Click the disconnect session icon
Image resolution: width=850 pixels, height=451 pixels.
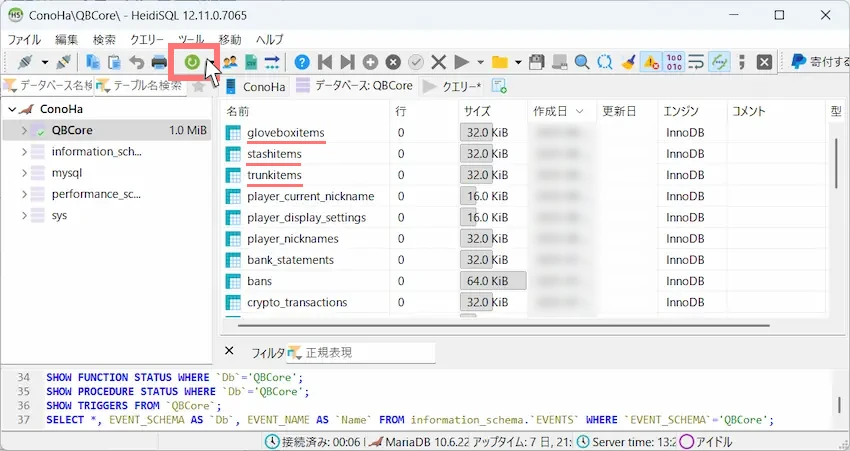pos(63,62)
